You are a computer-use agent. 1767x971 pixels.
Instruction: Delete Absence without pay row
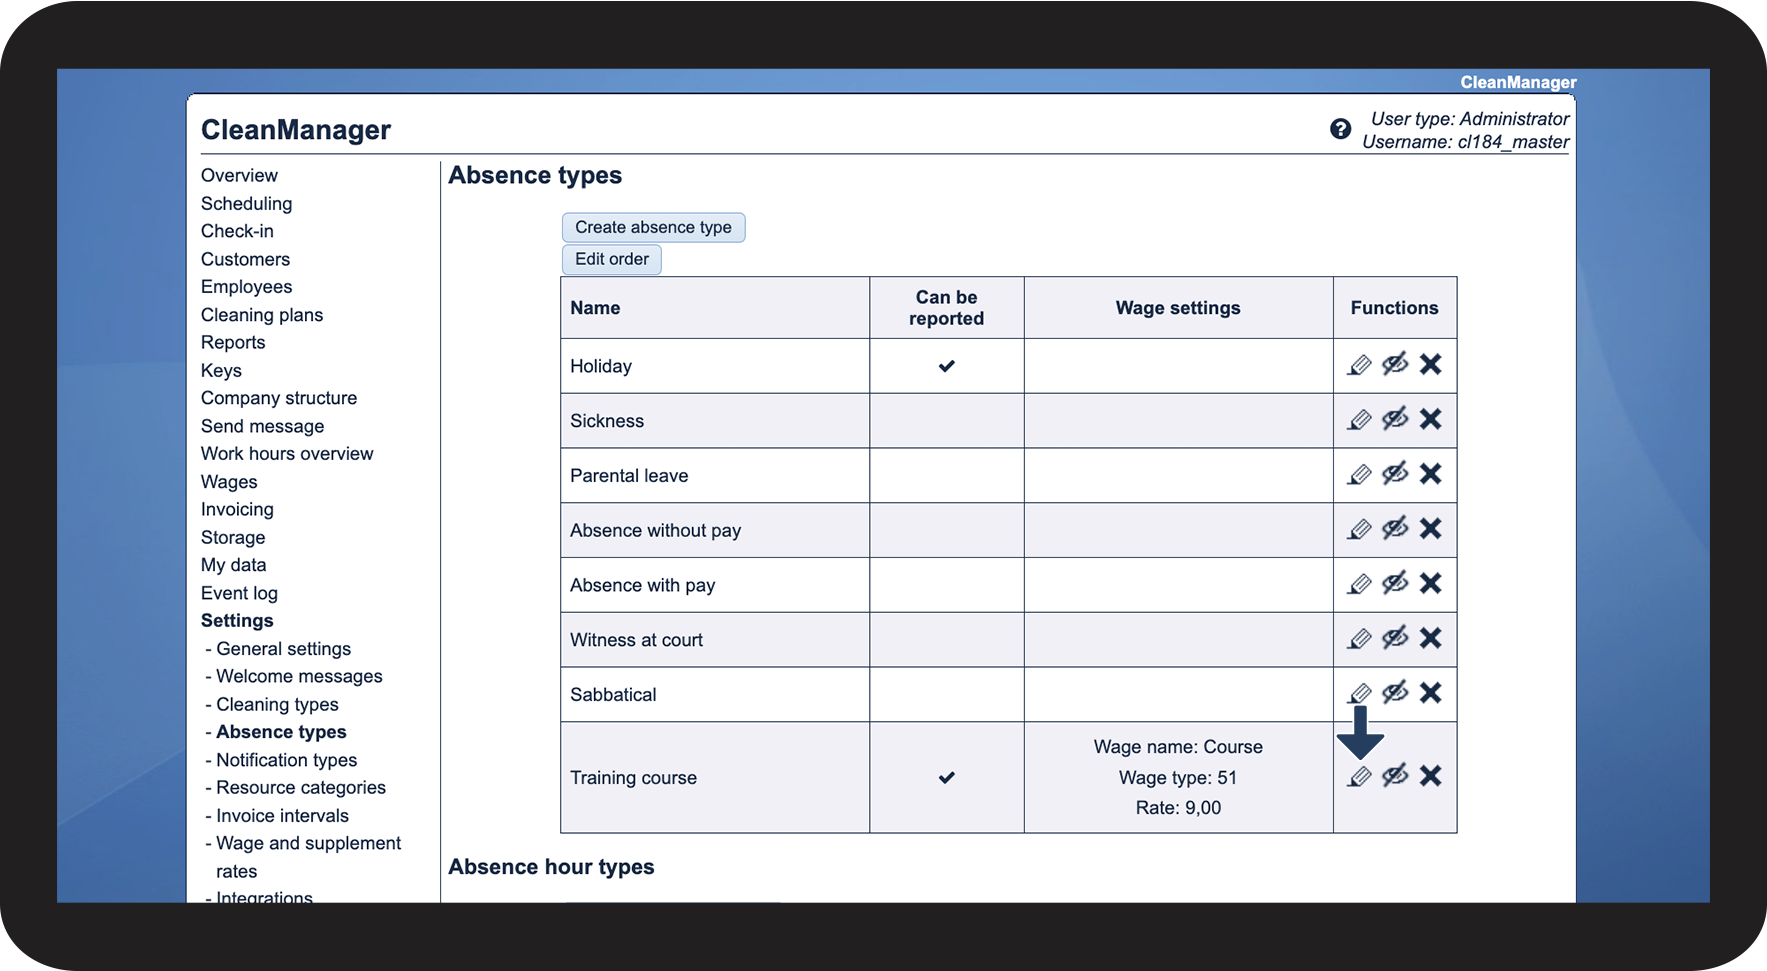point(1430,529)
